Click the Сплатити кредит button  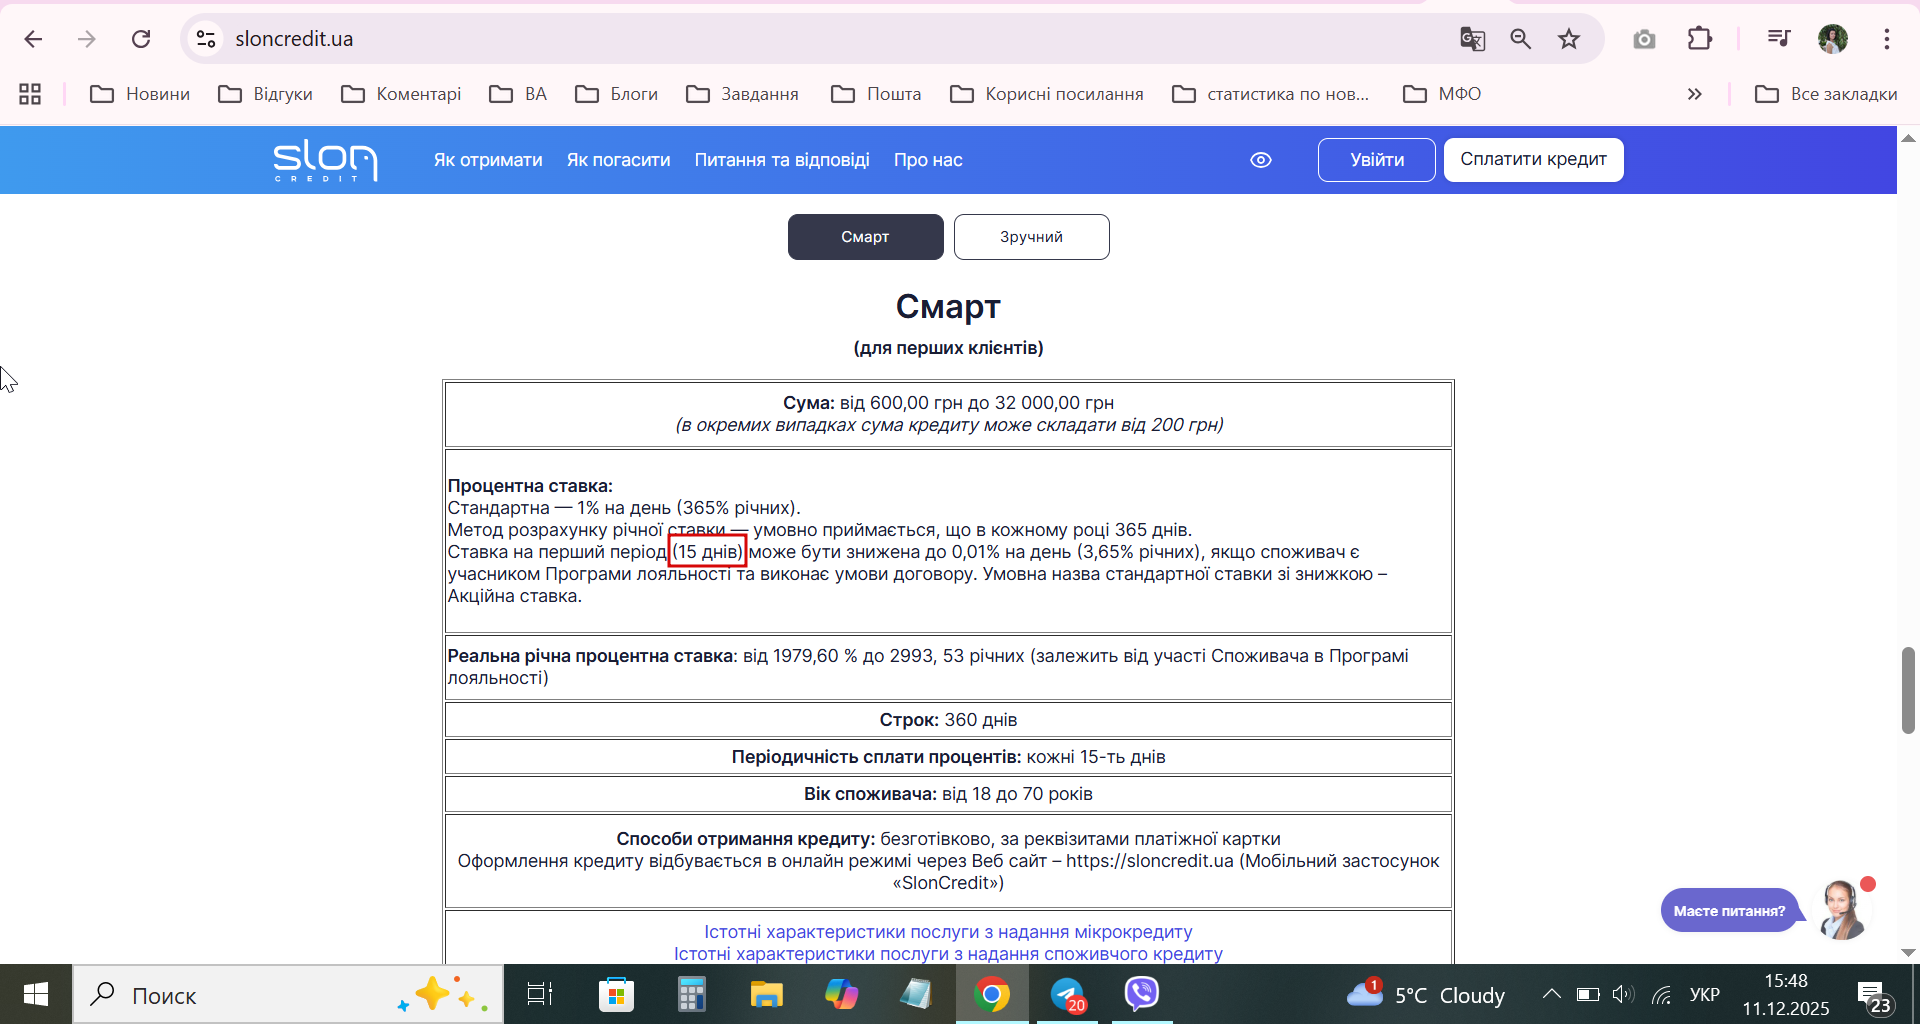1533,160
